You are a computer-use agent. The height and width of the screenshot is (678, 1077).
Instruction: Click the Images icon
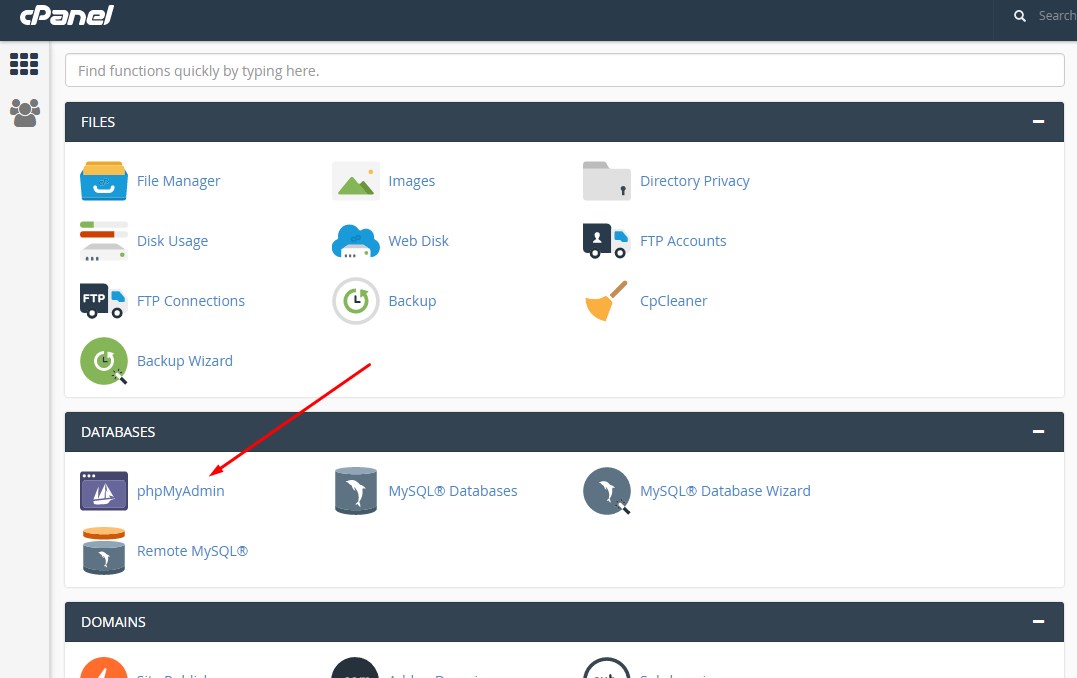[x=356, y=181]
